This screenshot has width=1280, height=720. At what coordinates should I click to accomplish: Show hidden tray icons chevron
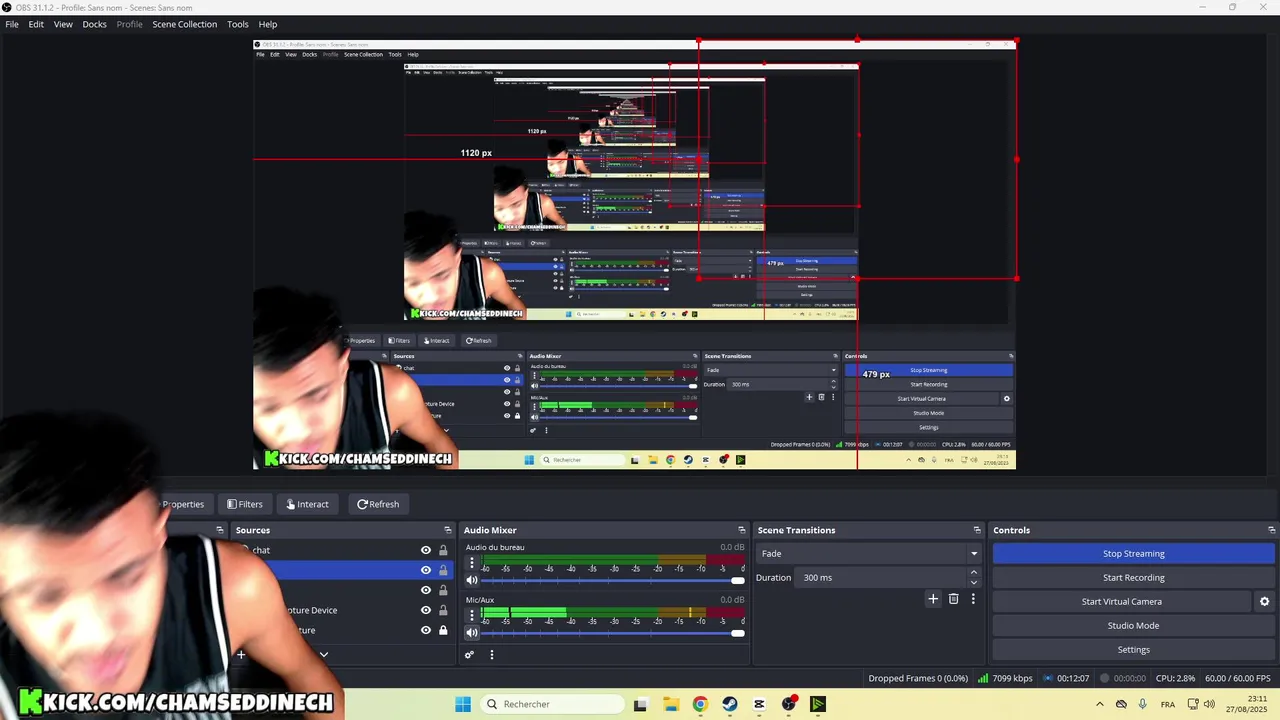pos(1100,704)
